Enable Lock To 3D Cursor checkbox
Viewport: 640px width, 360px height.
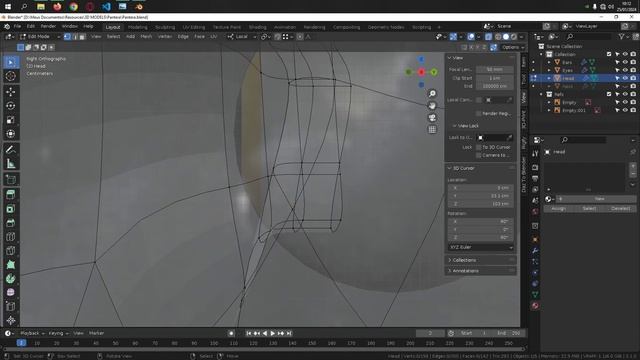479,147
